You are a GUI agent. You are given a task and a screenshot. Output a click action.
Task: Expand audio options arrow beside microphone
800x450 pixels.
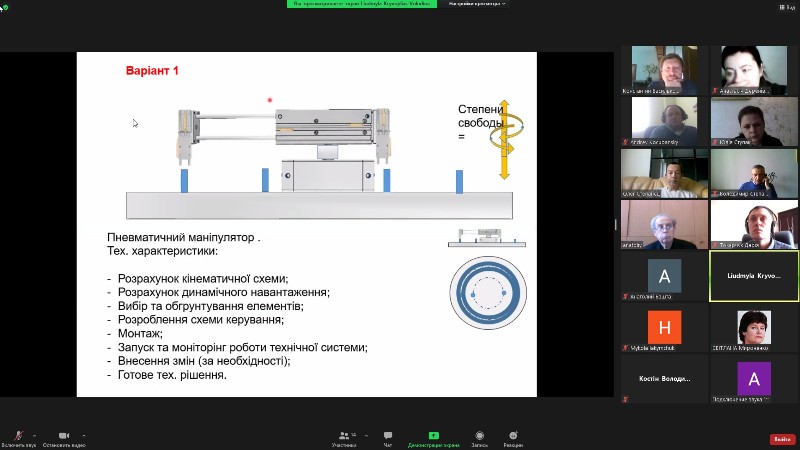(x=35, y=435)
